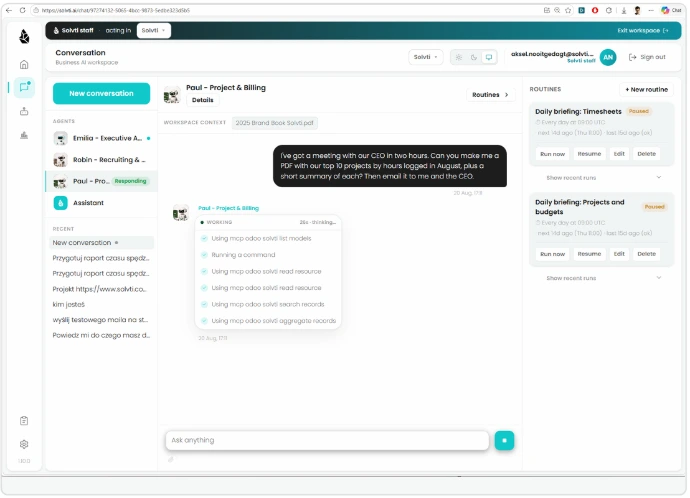This screenshot has height=498, width=690.
Task: Open browser downloads icon
Action: 624,10
